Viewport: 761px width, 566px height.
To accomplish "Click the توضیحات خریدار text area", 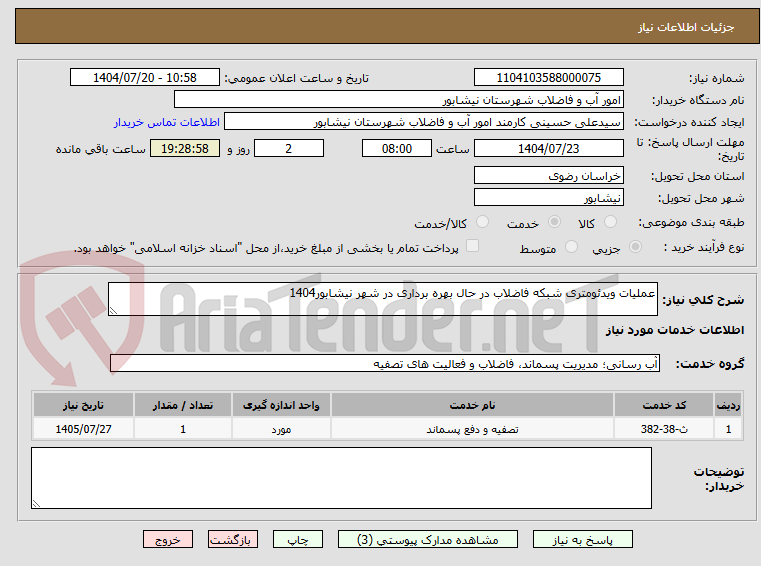I will point(341,478).
